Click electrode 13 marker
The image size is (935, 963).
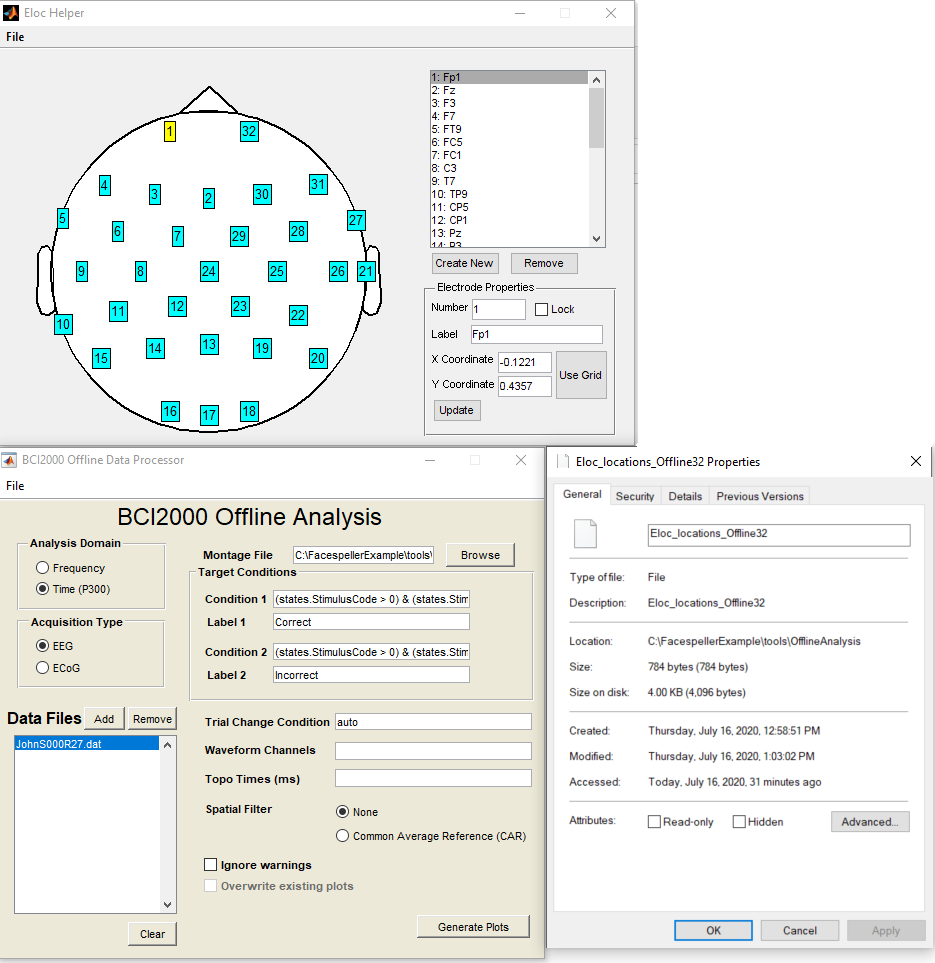coord(209,345)
